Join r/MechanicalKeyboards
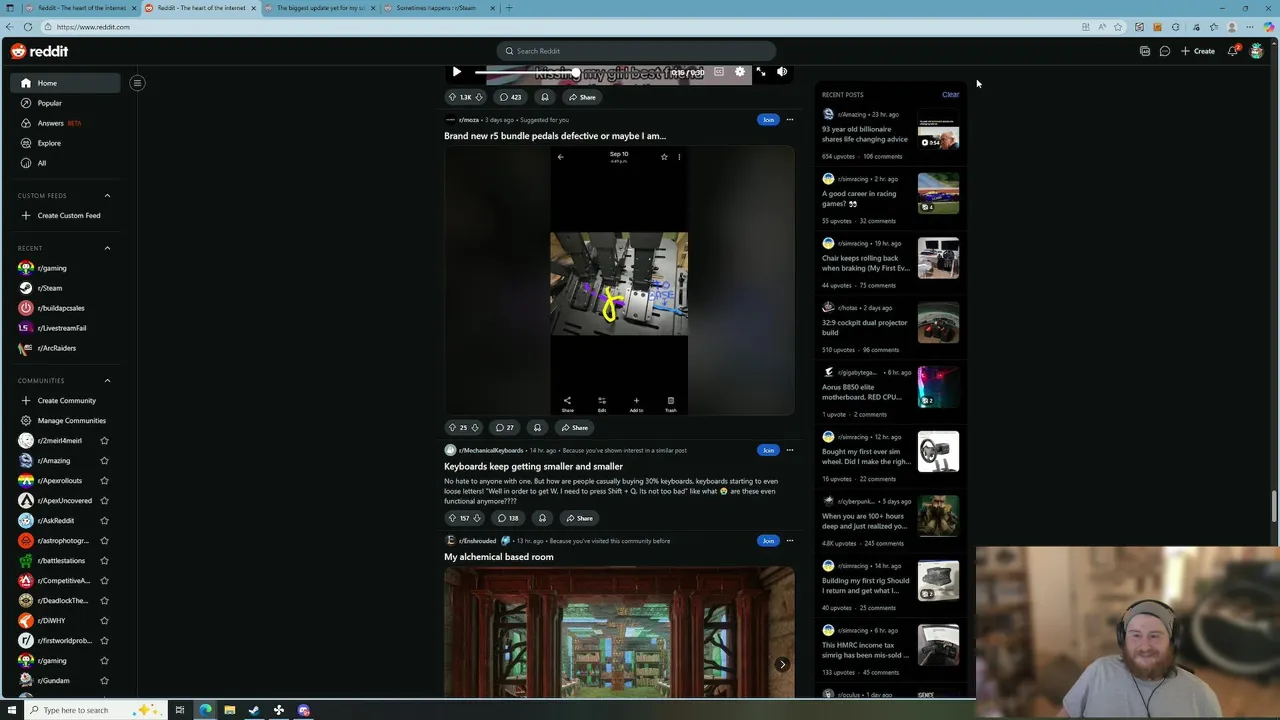The height and width of the screenshot is (720, 1280). [768, 450]
